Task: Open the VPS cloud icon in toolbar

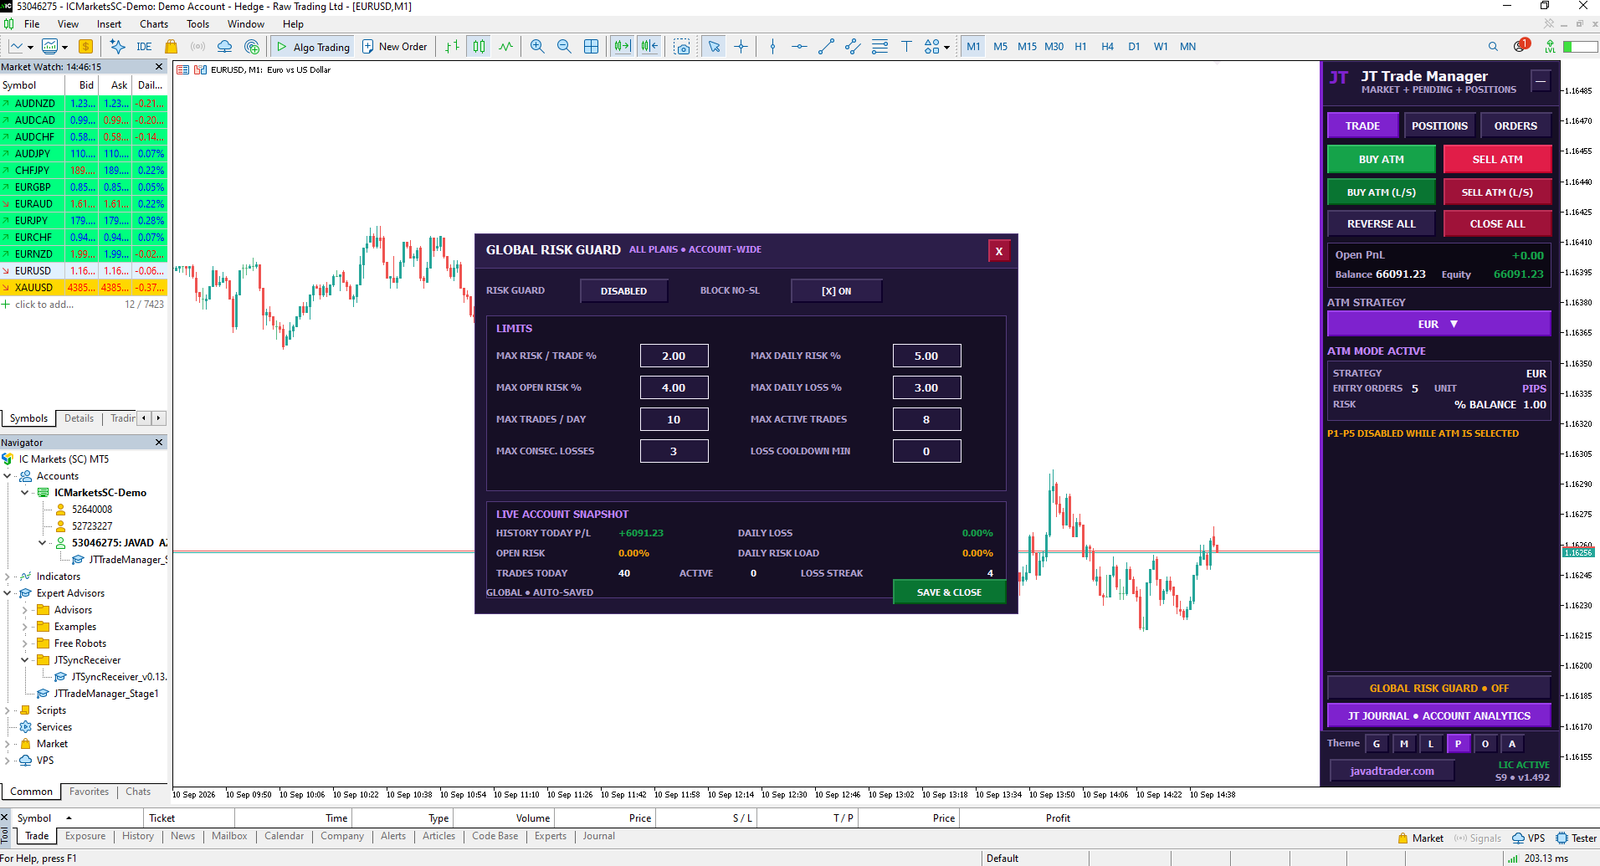Action: click(225, 46)
